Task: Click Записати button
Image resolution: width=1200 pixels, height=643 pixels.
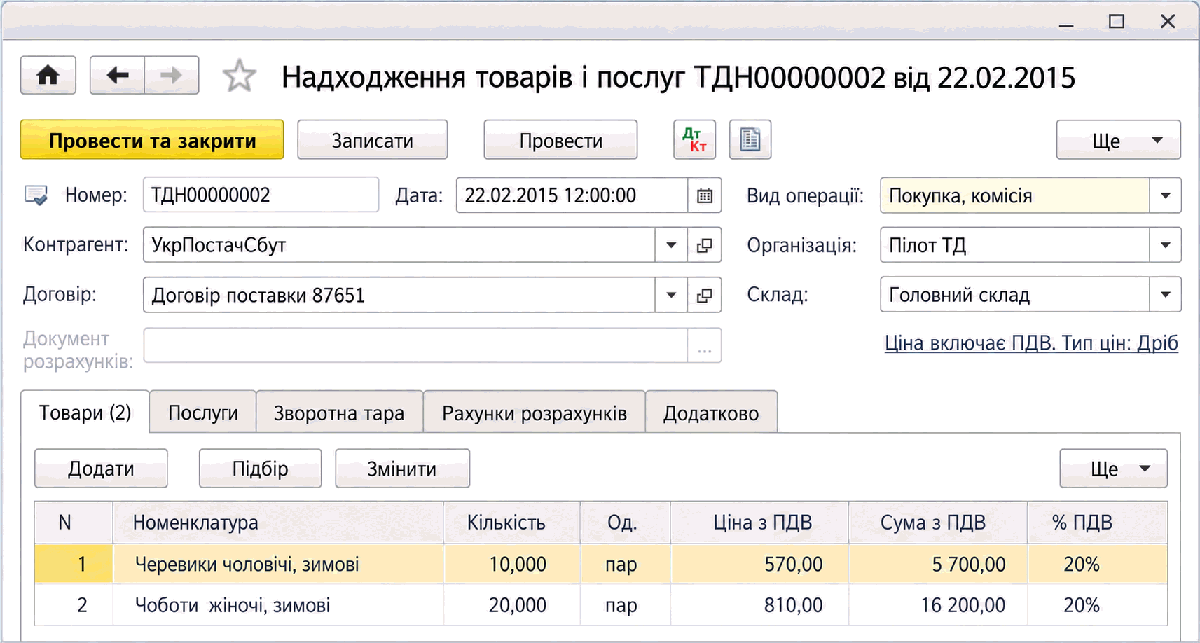Action: (x=372, y=141)
